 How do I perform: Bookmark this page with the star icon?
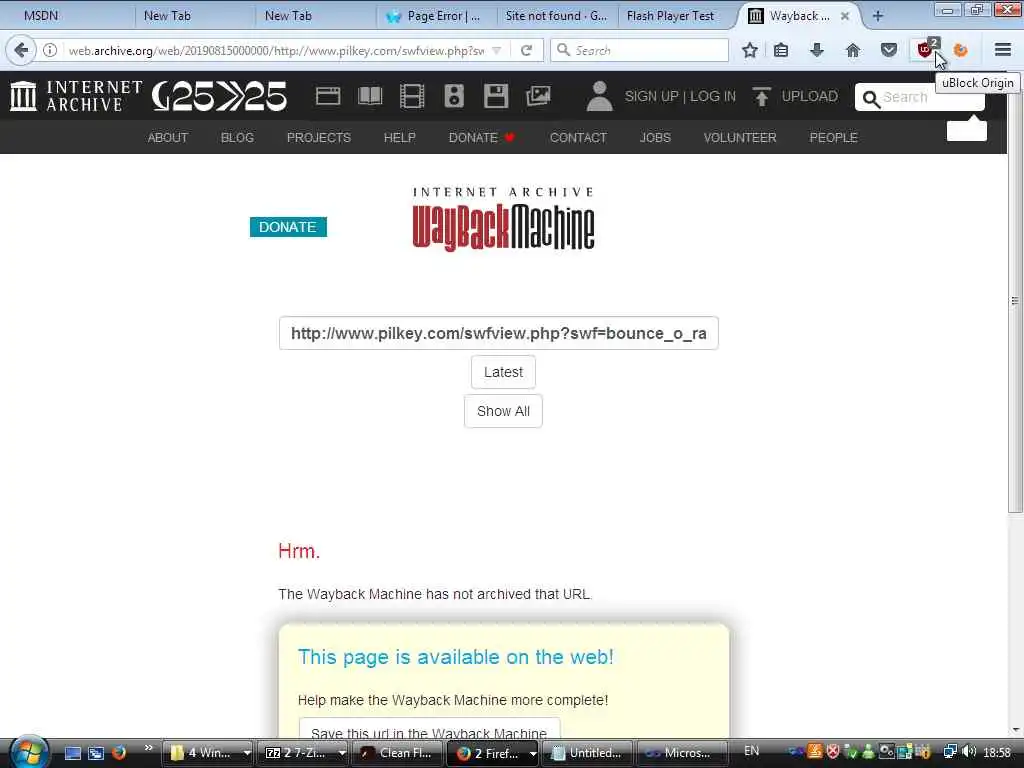point(750,50)
